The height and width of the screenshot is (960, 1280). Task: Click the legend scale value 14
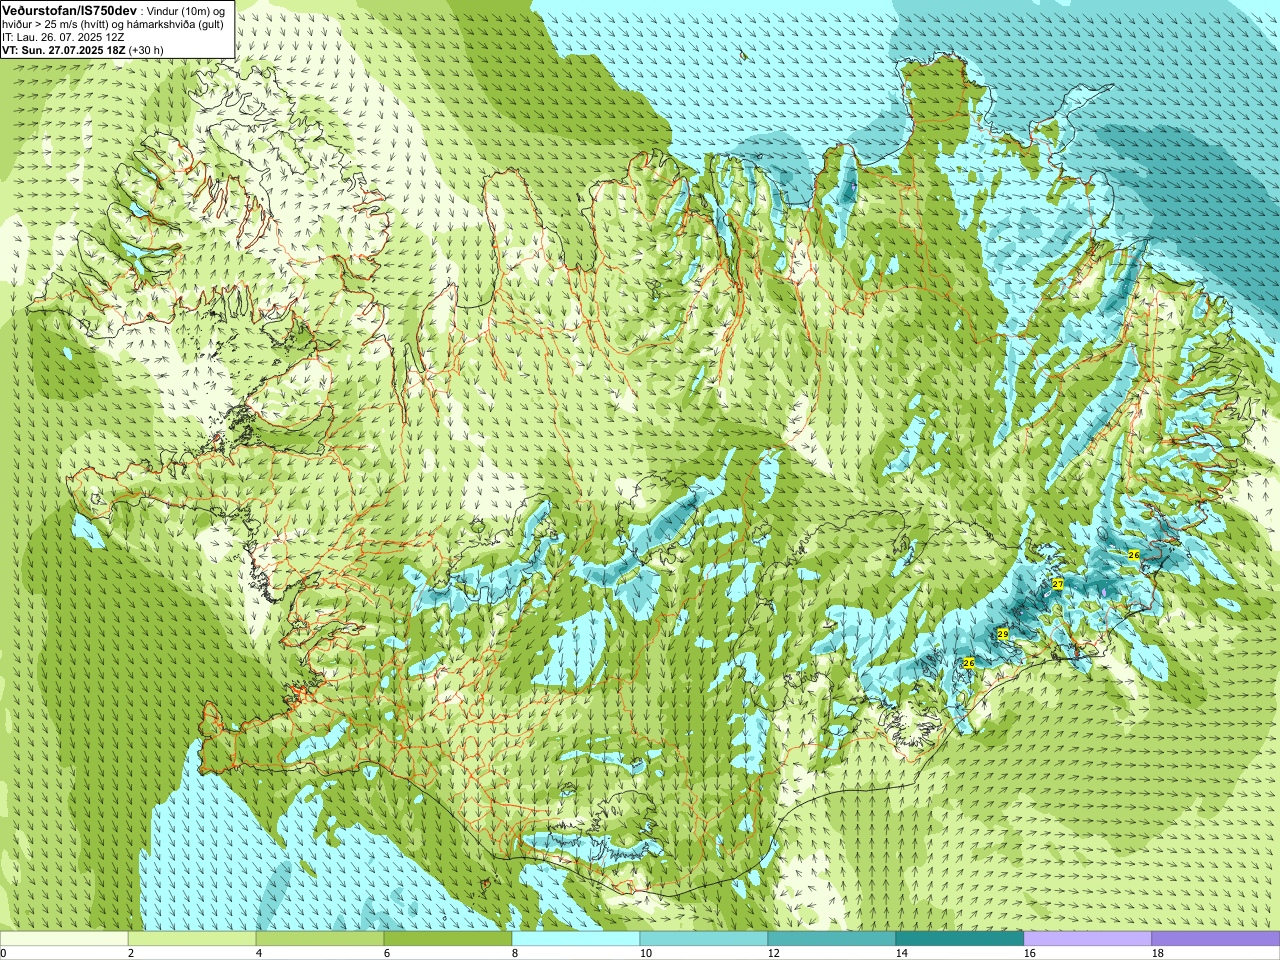[x=902, y=953]
